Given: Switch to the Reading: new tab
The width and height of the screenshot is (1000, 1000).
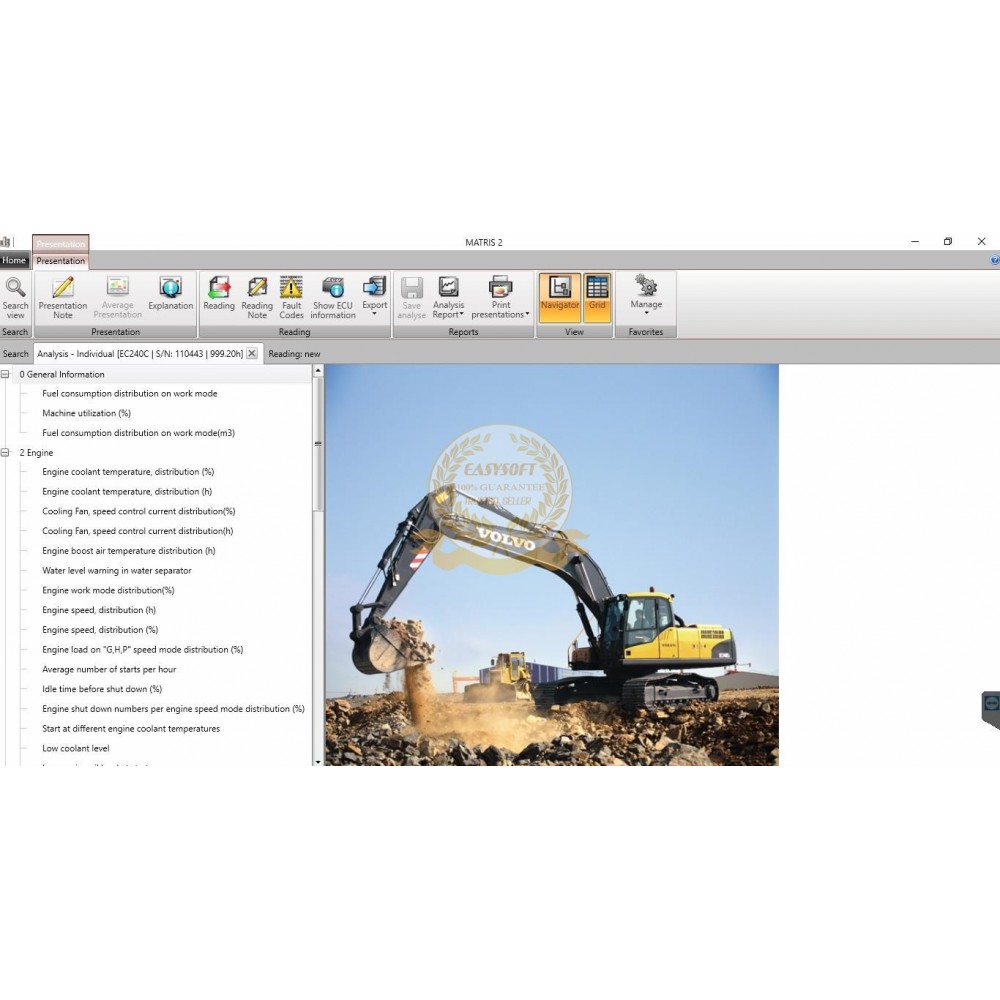Looking at the screenshot, I should coord(294,354).
